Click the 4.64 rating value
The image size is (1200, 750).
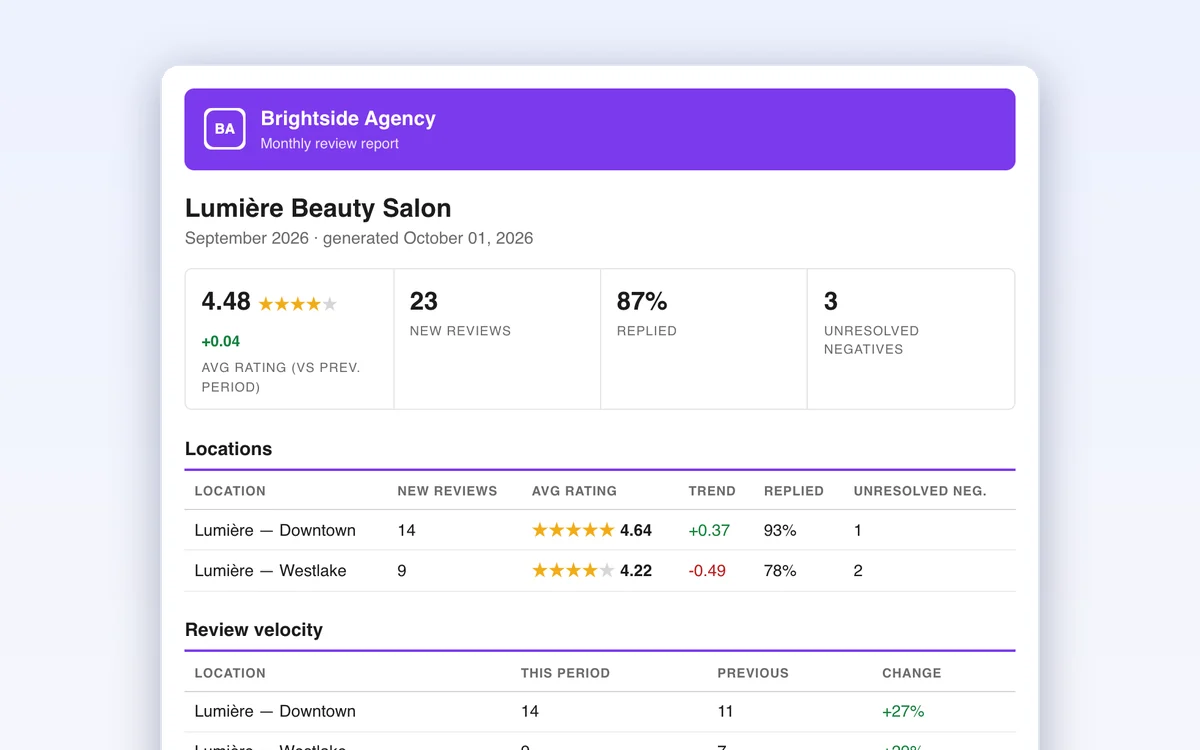pyautogui.click(x=636, y=530)
